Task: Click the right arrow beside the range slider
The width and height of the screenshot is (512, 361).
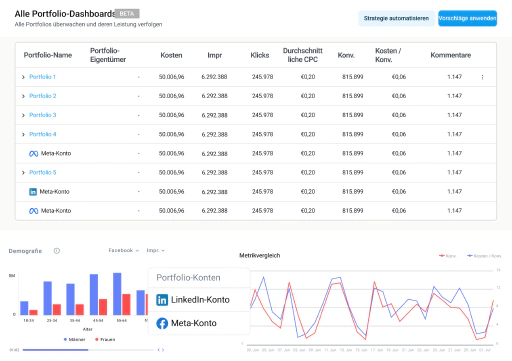Action: 163,350
